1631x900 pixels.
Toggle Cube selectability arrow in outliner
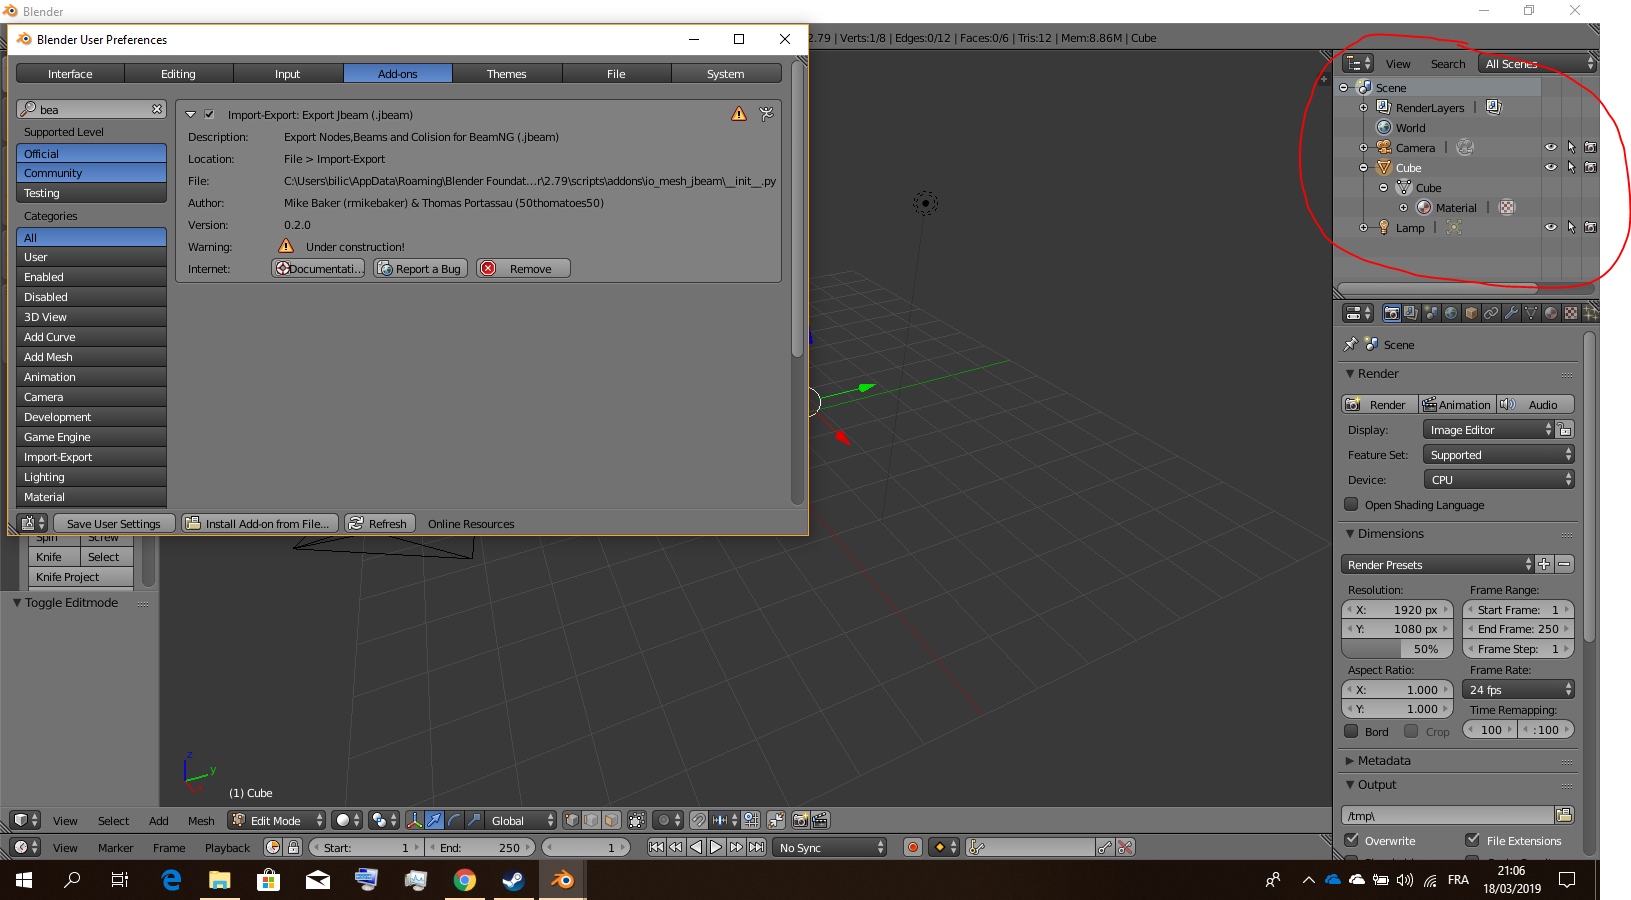coord(1571,167)
